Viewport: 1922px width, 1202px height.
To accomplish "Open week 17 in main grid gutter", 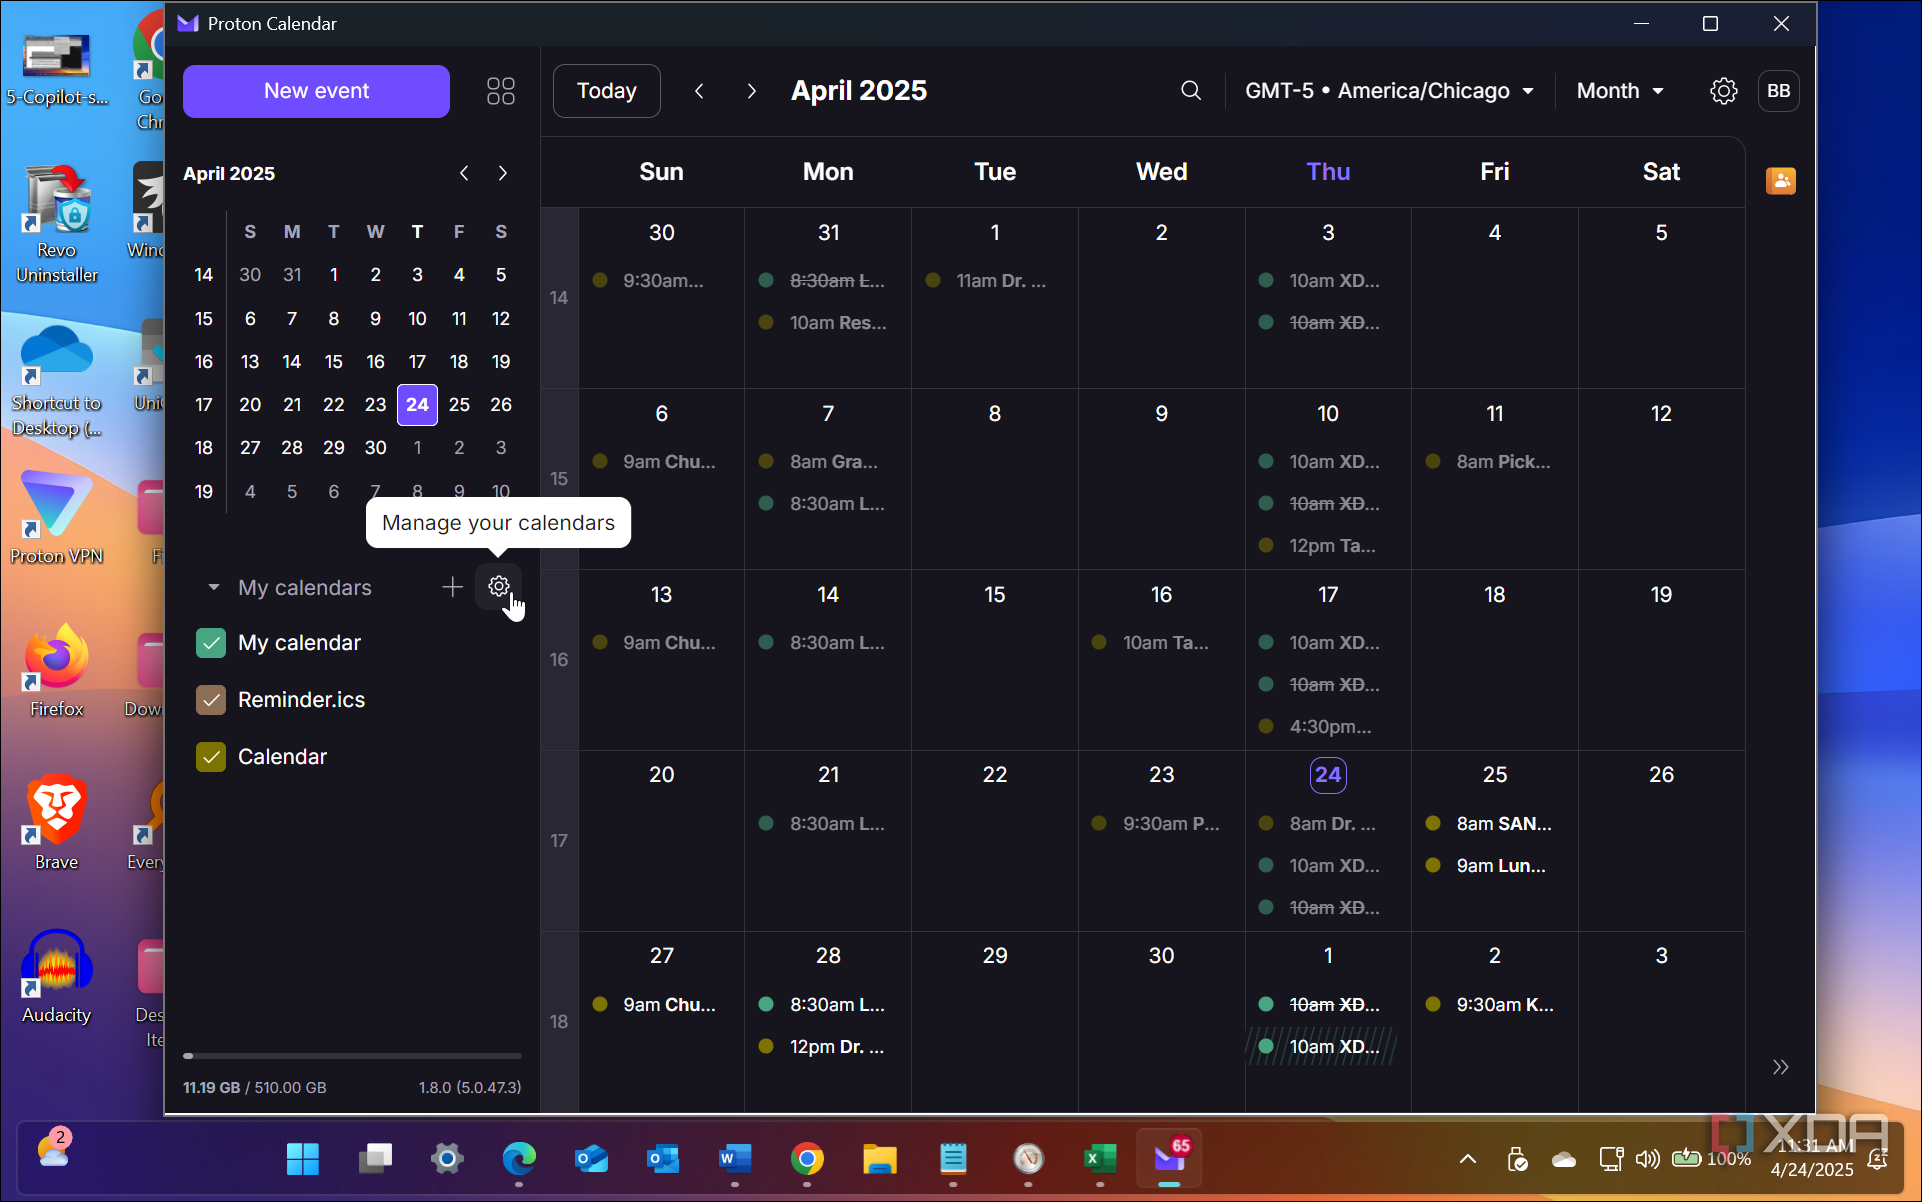I will pyautogui.click(x=559, y=841).
